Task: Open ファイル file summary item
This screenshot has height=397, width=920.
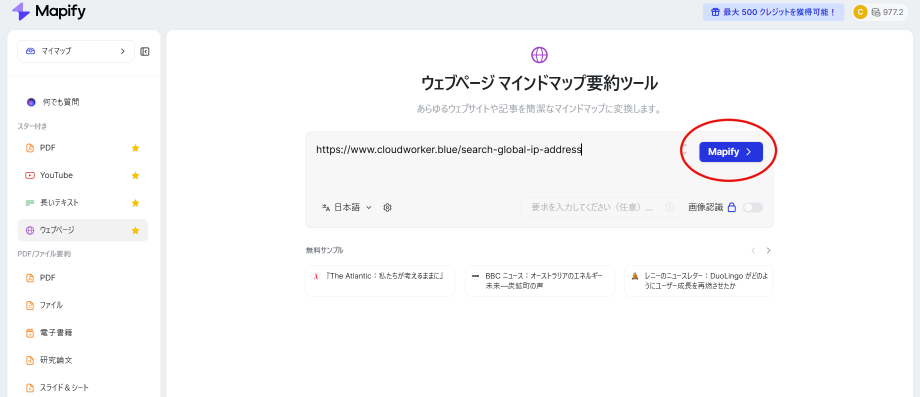Action: 83,305
